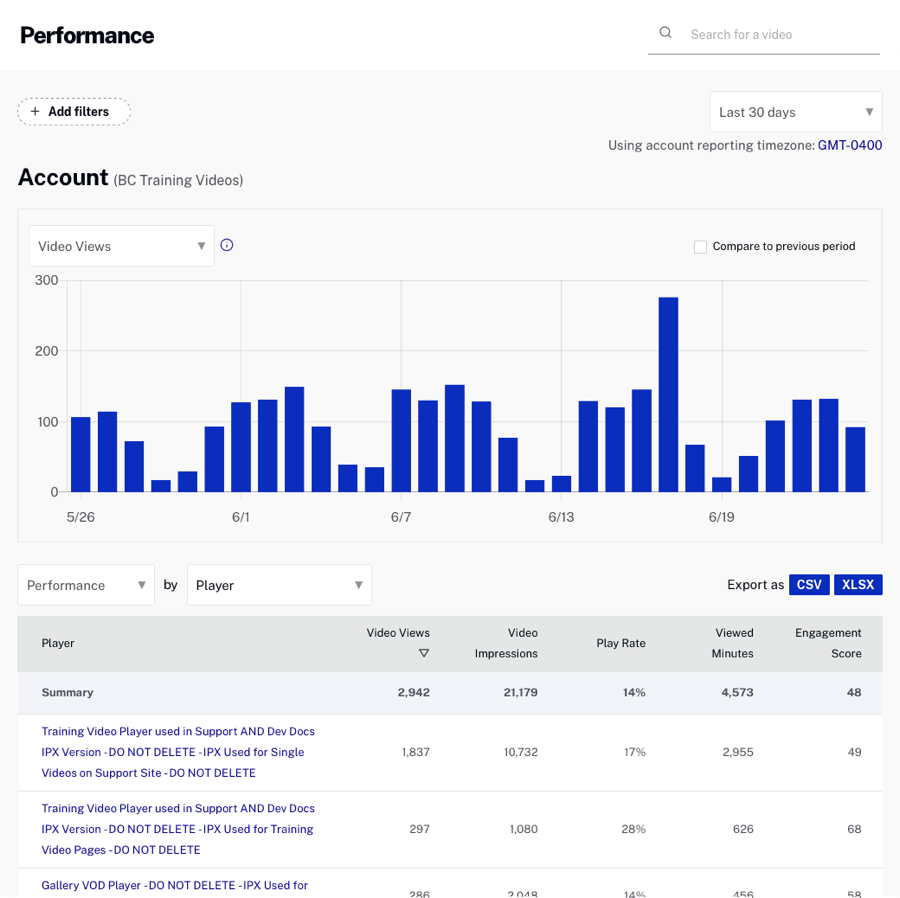
Task: Click the caret on the Player selector
Action: point(358,585)
